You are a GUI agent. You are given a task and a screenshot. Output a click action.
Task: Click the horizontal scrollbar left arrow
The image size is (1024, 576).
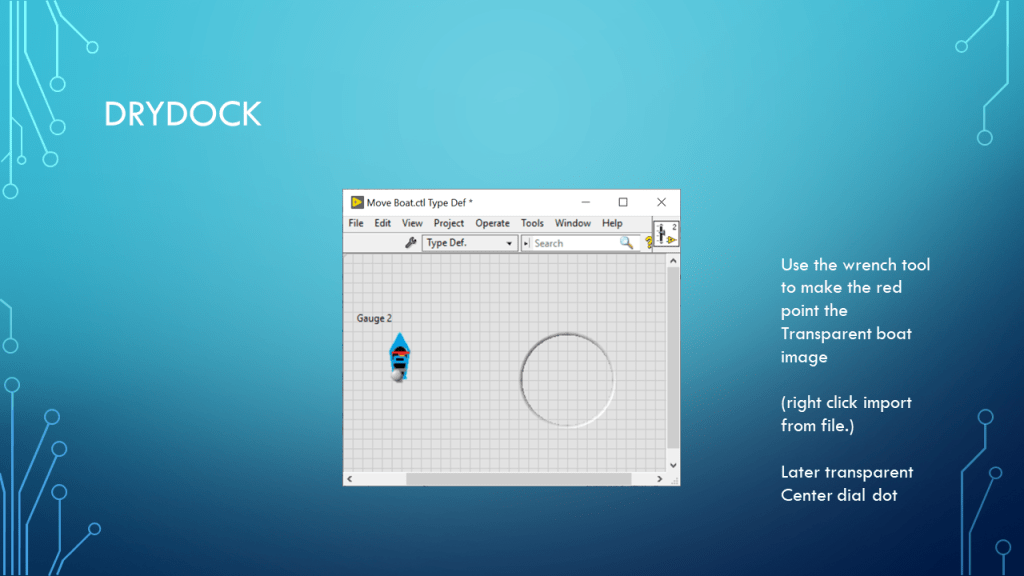[349, 479]
